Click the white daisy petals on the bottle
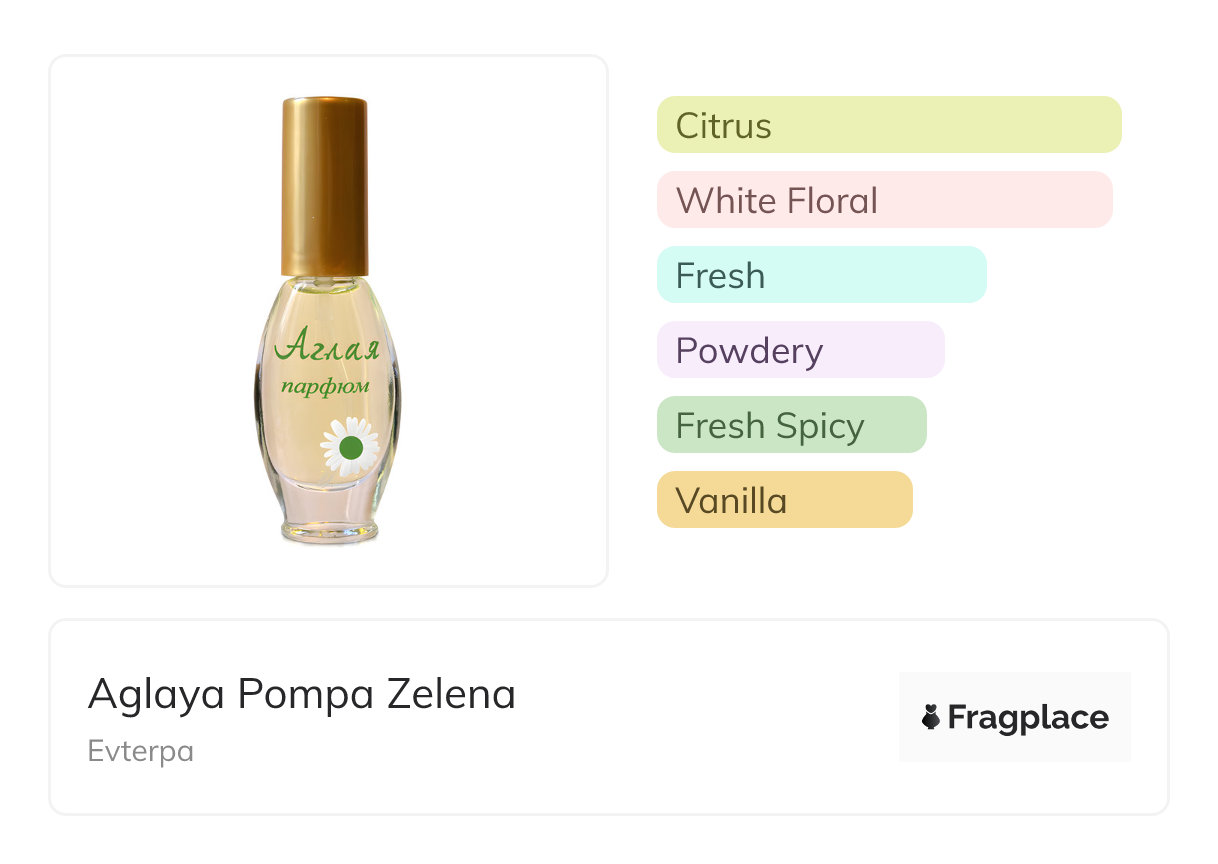Screen dimensions: 1218x864 (x=333, y=430)
